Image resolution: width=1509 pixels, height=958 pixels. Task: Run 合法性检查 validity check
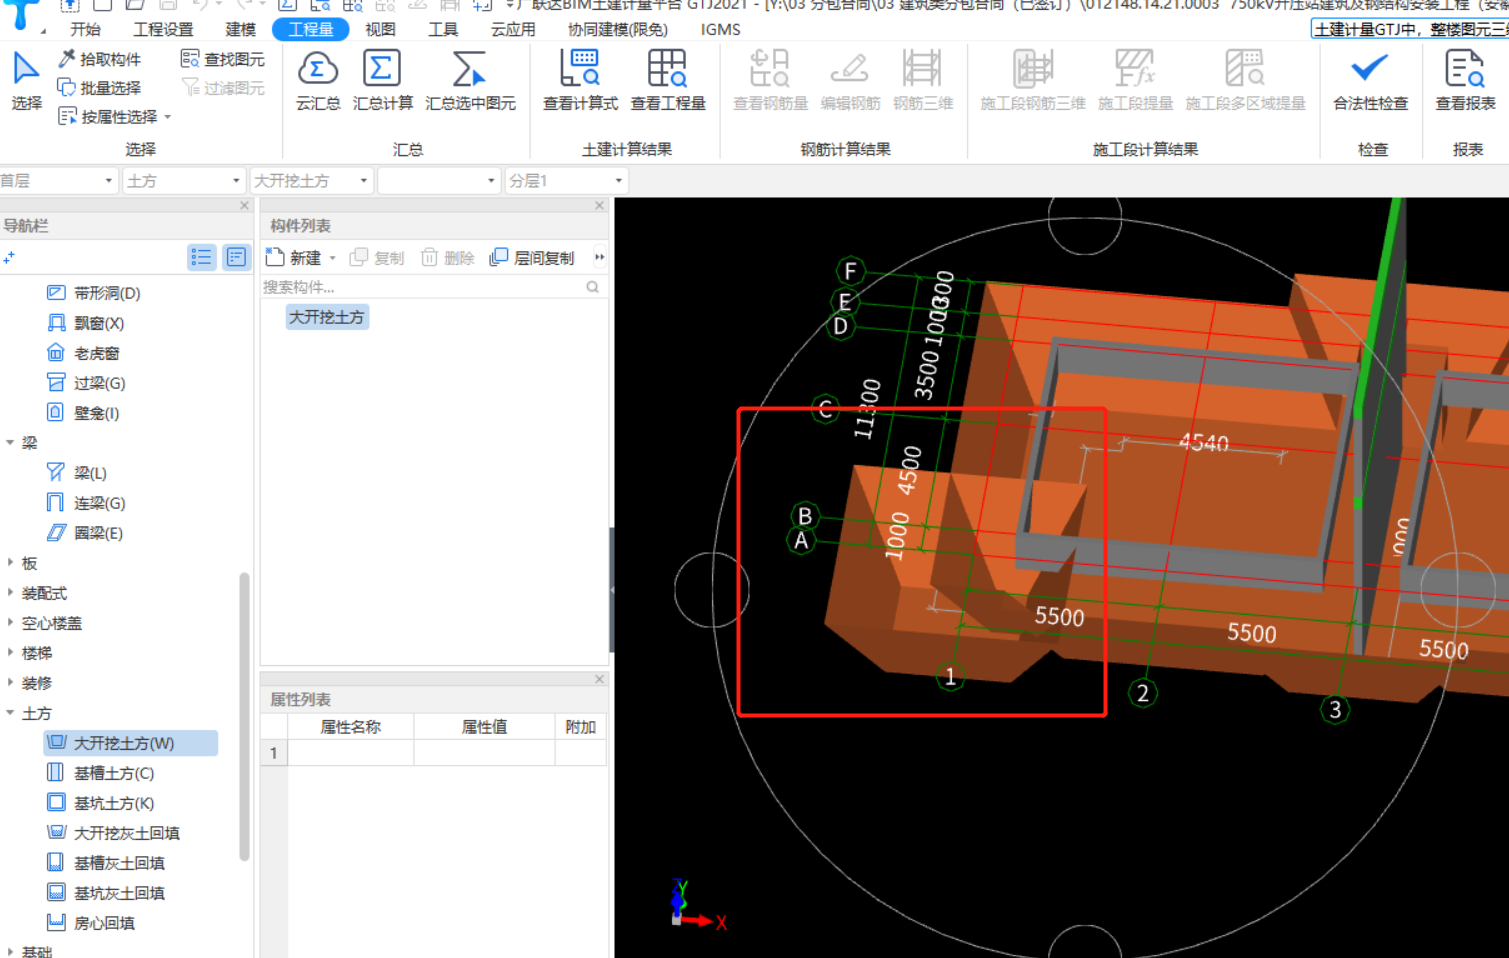(x=1370, y=80)
